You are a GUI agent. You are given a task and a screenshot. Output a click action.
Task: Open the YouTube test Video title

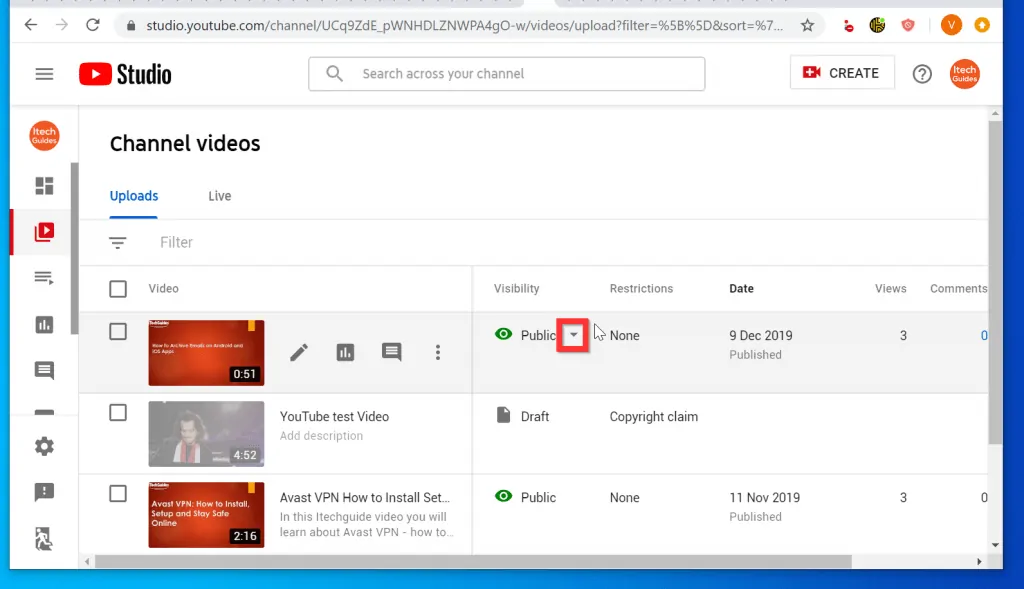click(334, 417)
